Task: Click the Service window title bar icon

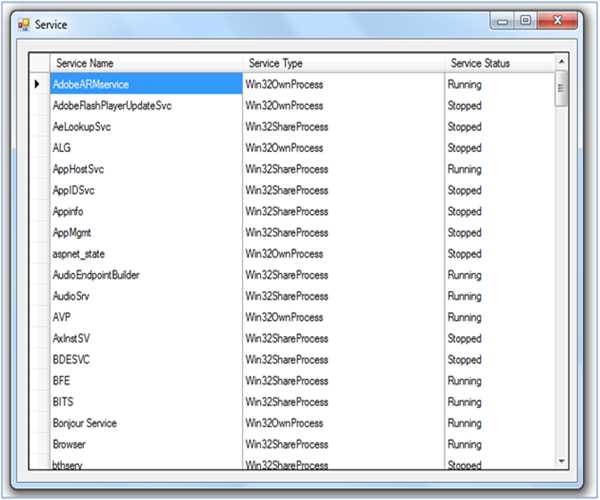Action: tap(24, 23)
